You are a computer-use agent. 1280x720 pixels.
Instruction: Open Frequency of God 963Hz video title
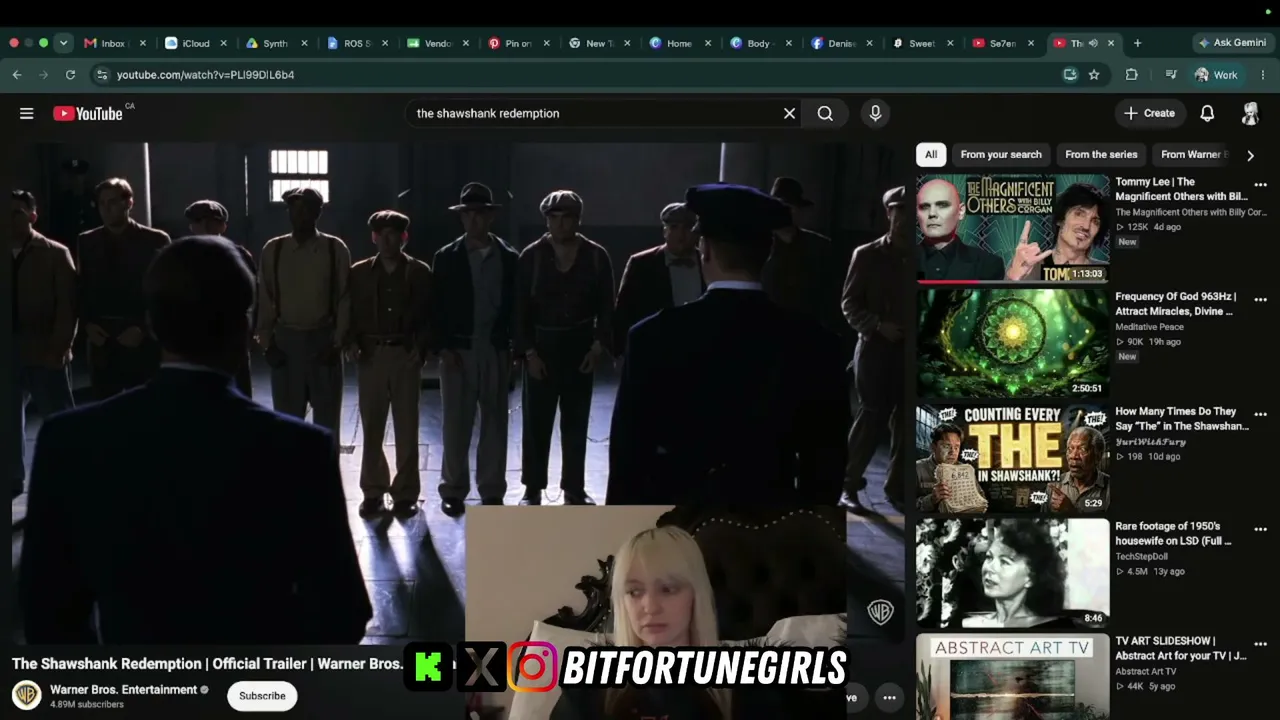(1176, 304)
